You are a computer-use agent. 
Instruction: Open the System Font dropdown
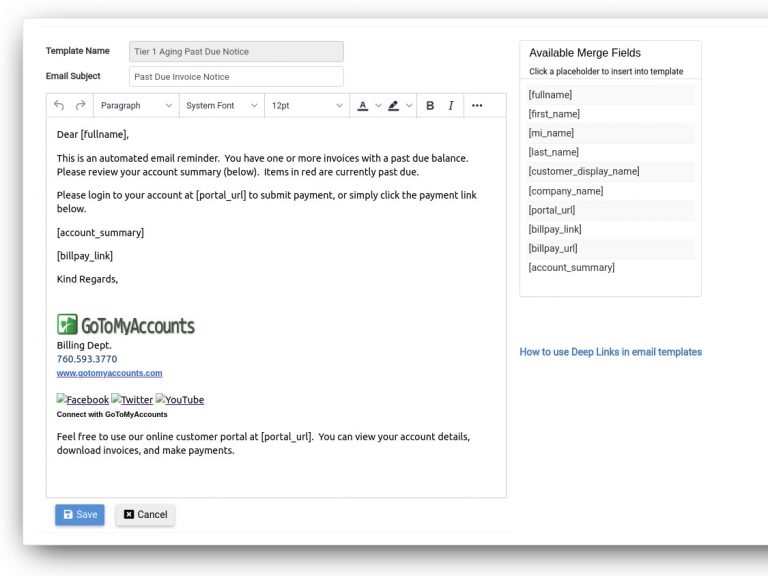221,105
